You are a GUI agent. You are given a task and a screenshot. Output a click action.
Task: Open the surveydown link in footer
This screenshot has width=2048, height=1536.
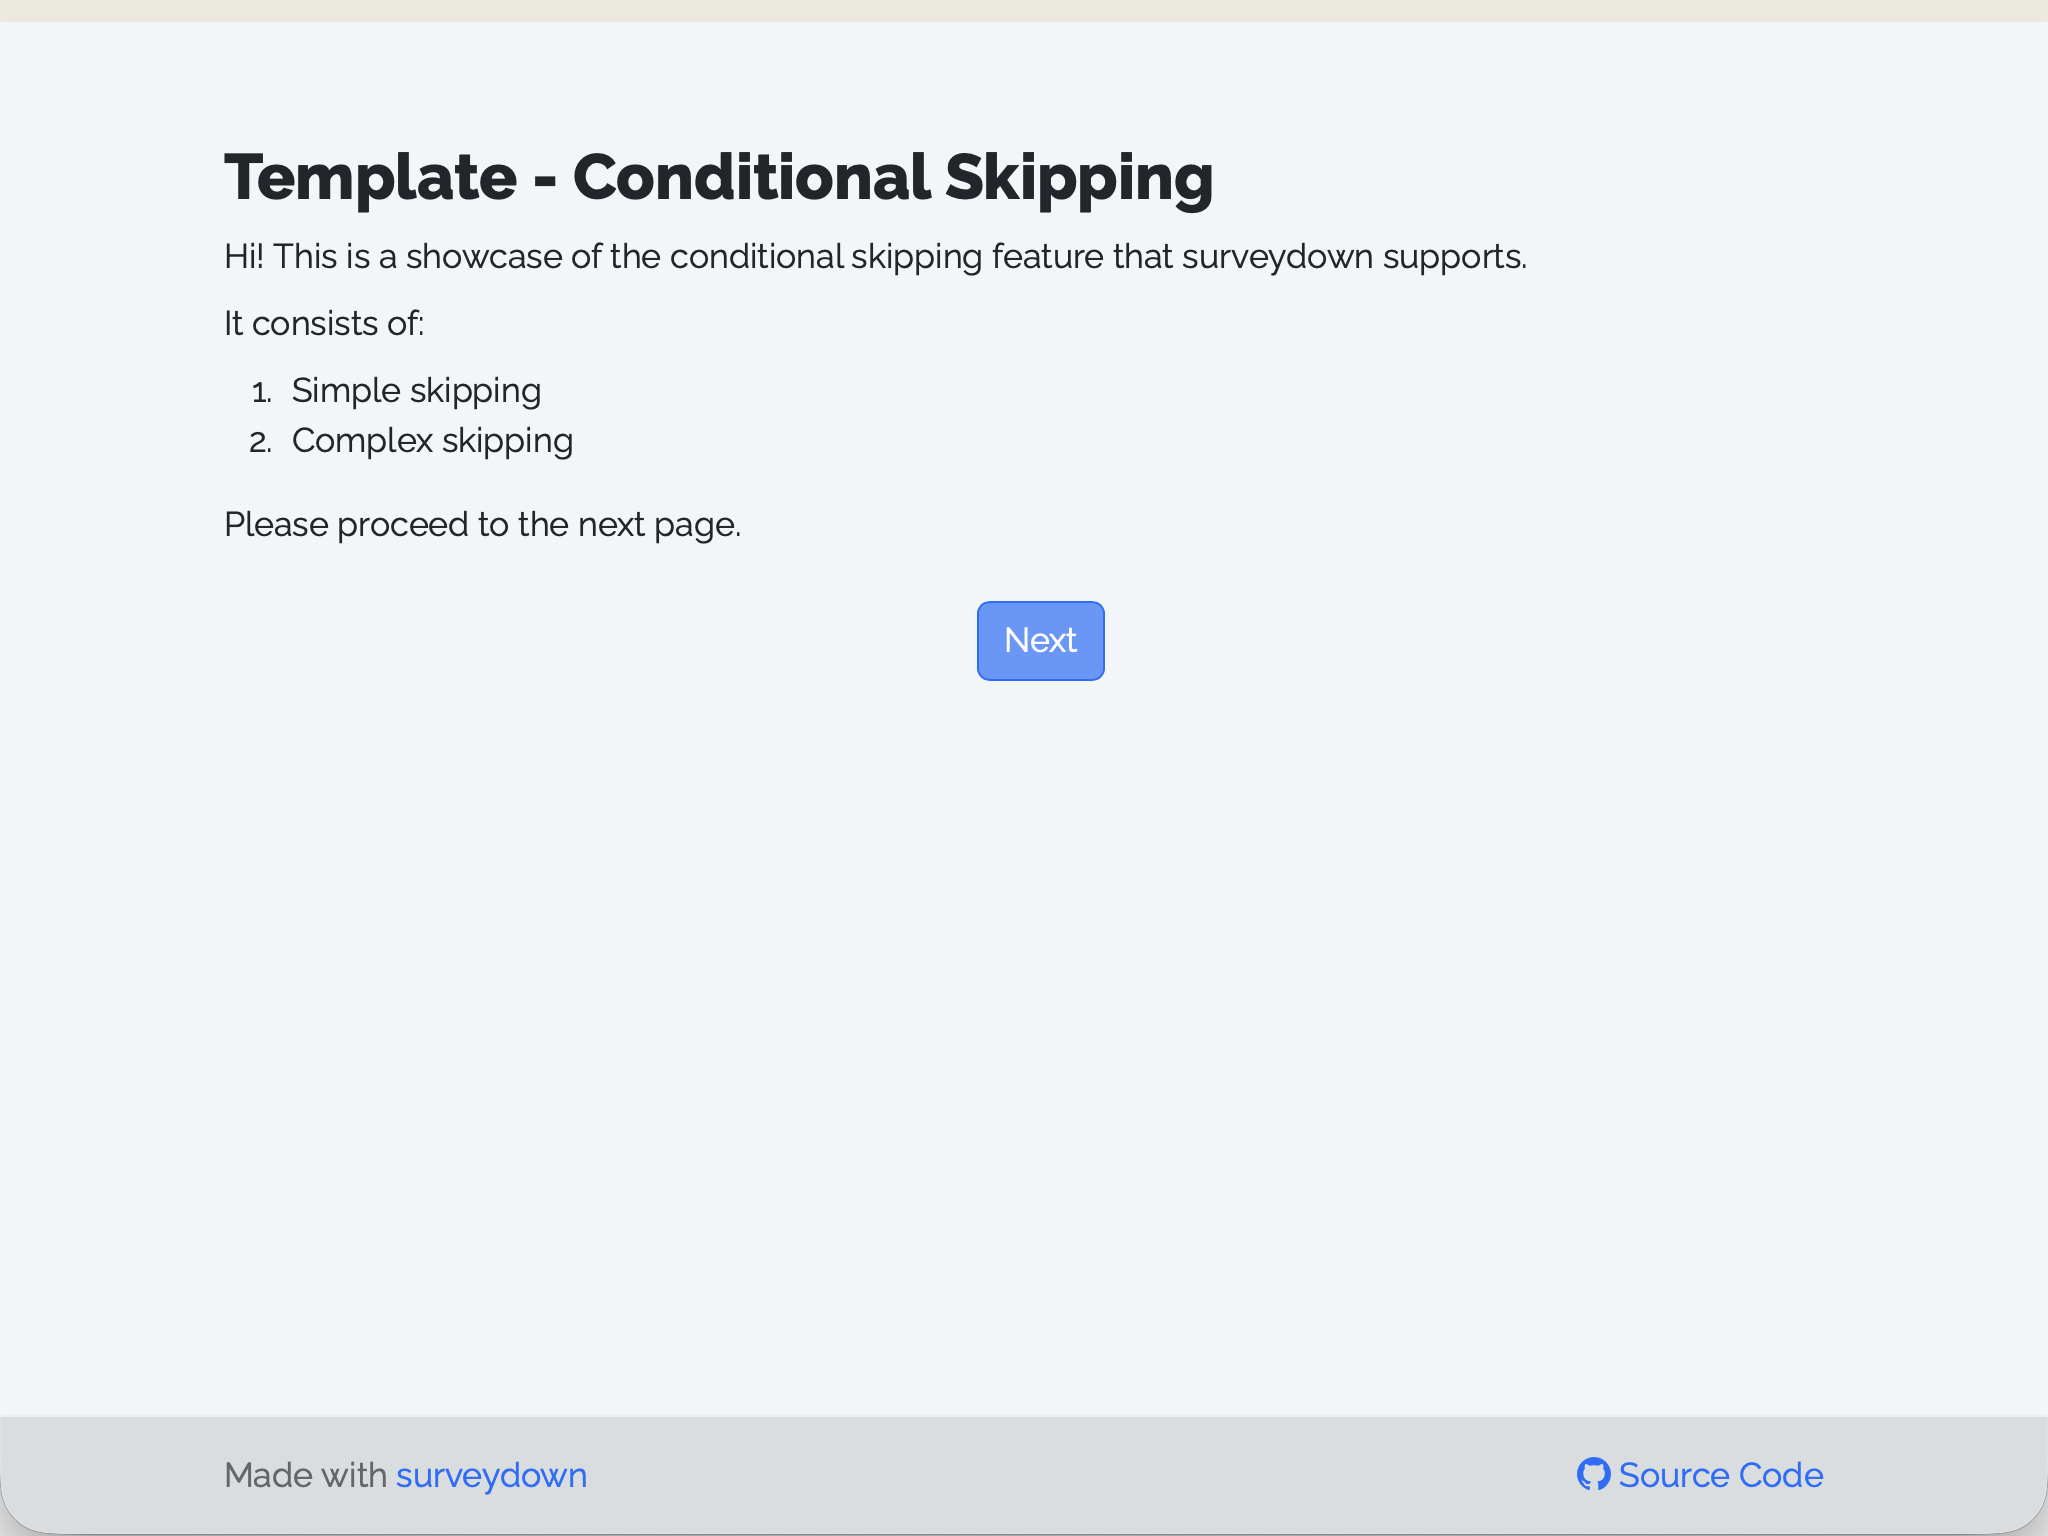[491, 1476]
